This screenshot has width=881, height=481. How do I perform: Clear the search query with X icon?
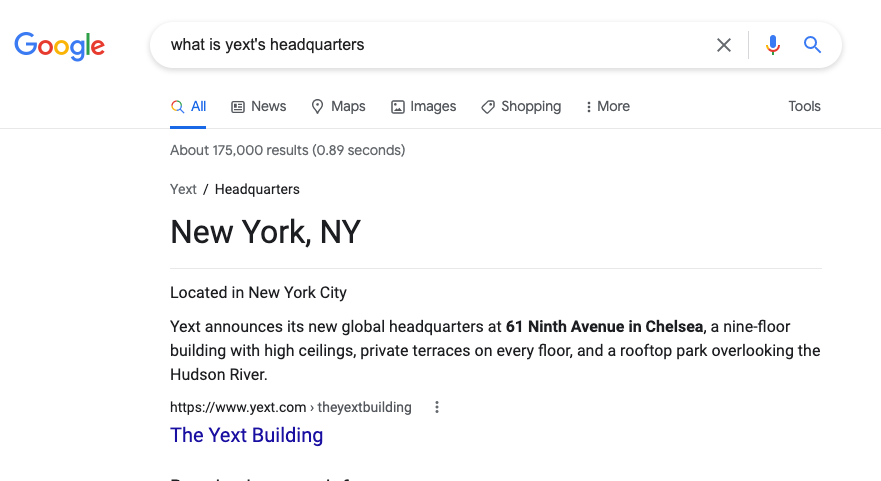[x=724, y=45]
